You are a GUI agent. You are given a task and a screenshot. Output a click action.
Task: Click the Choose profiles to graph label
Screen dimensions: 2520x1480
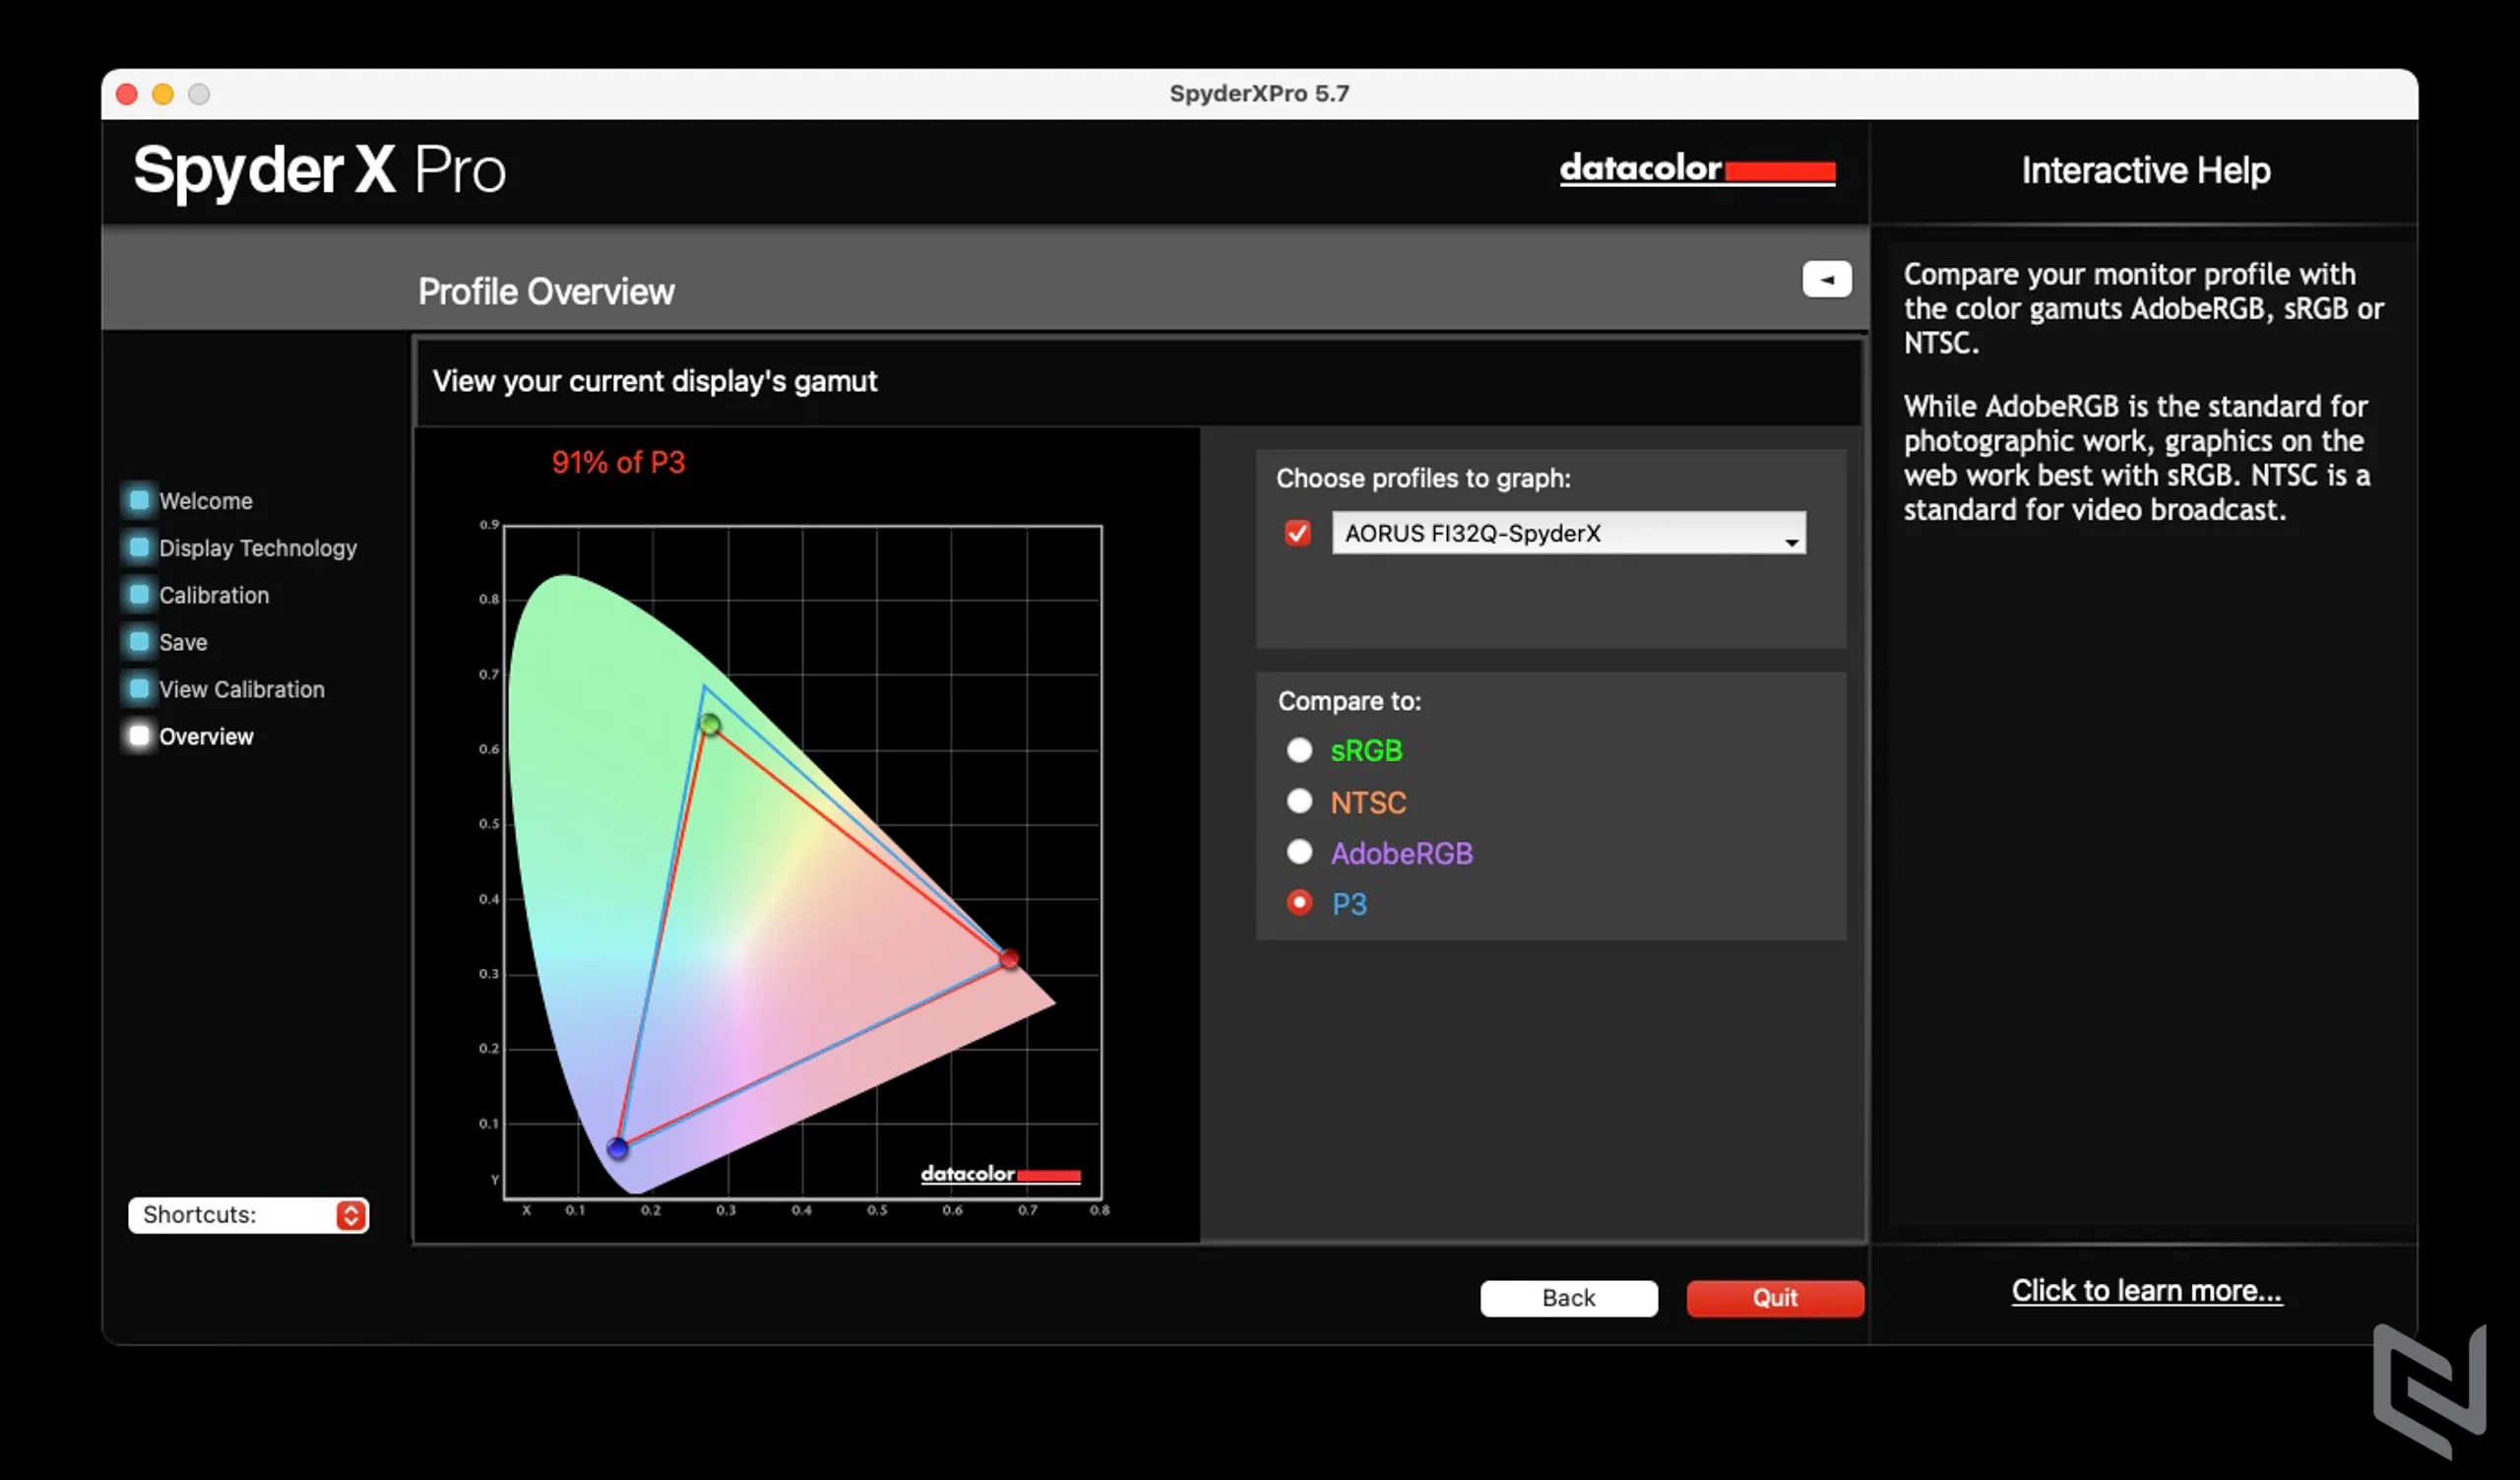click(1423, 478)
